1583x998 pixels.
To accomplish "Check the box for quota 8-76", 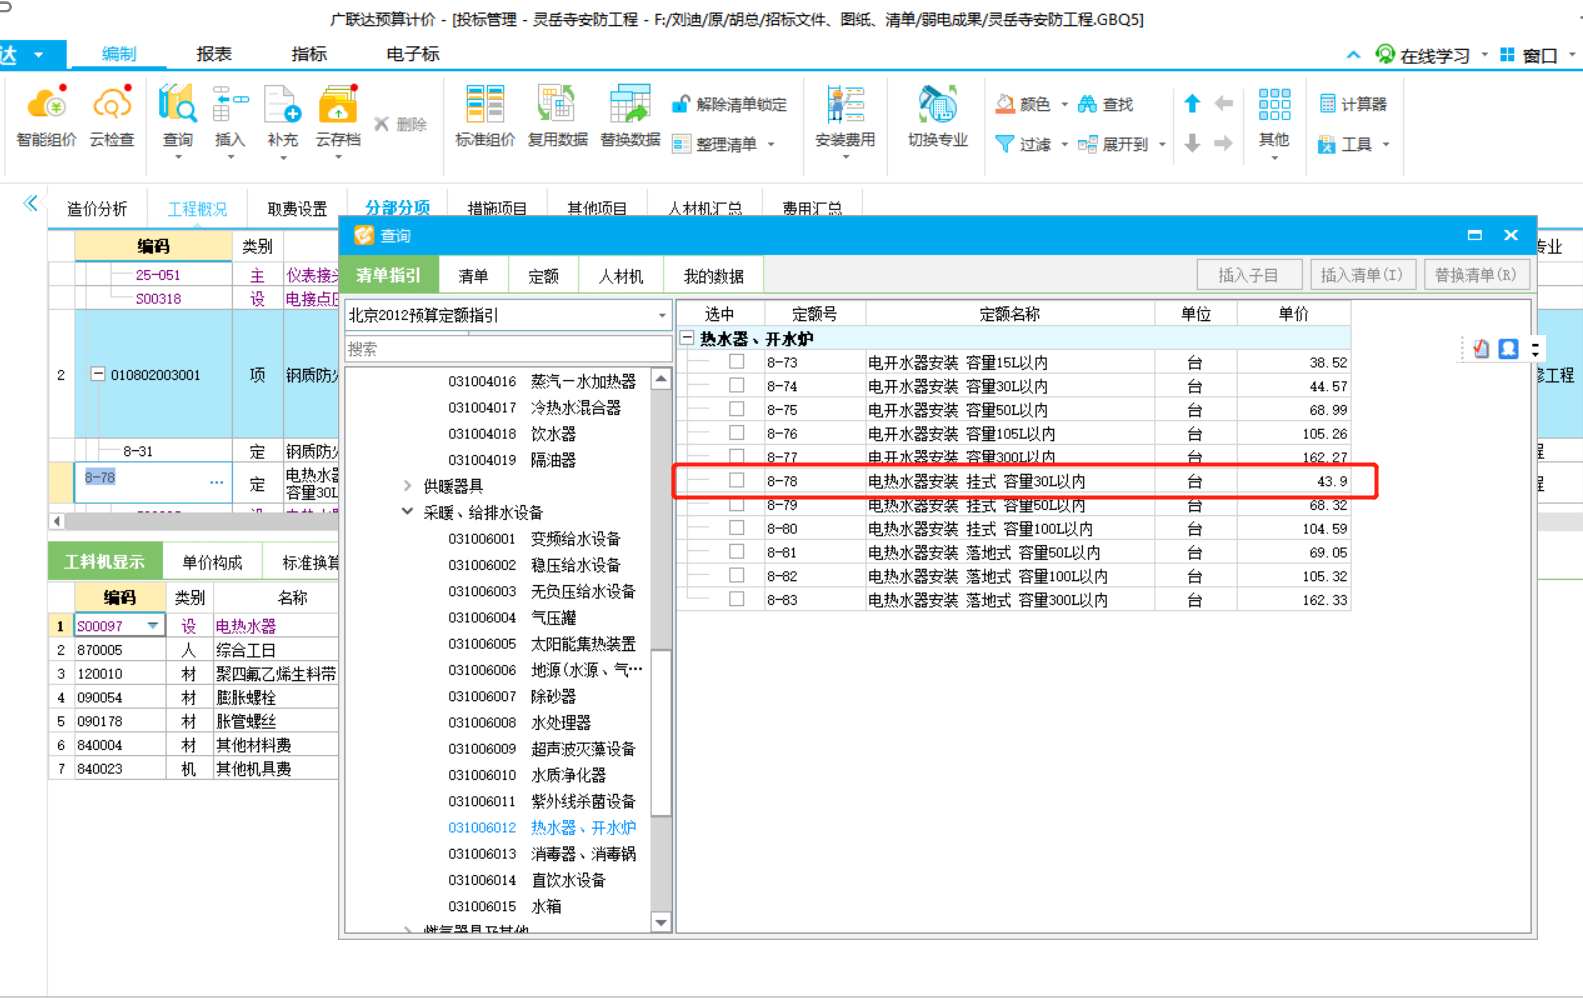I will [737, 433].
